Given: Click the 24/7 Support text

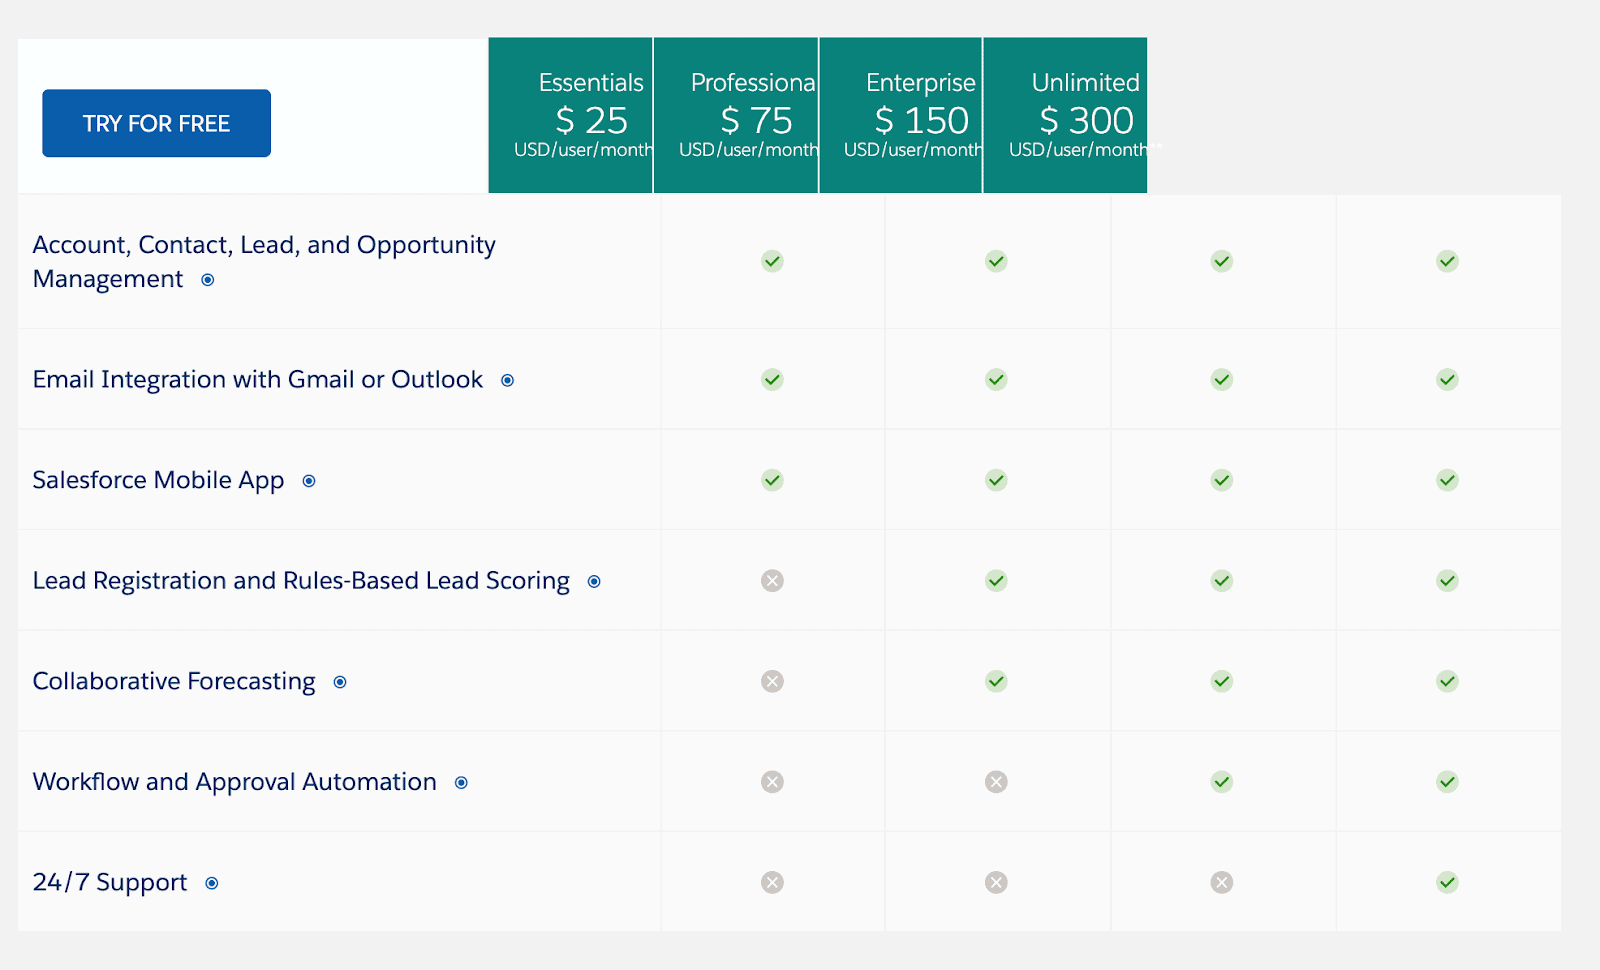Looking at the screenshot, I should pyautogui.click(x=110, y=883).
